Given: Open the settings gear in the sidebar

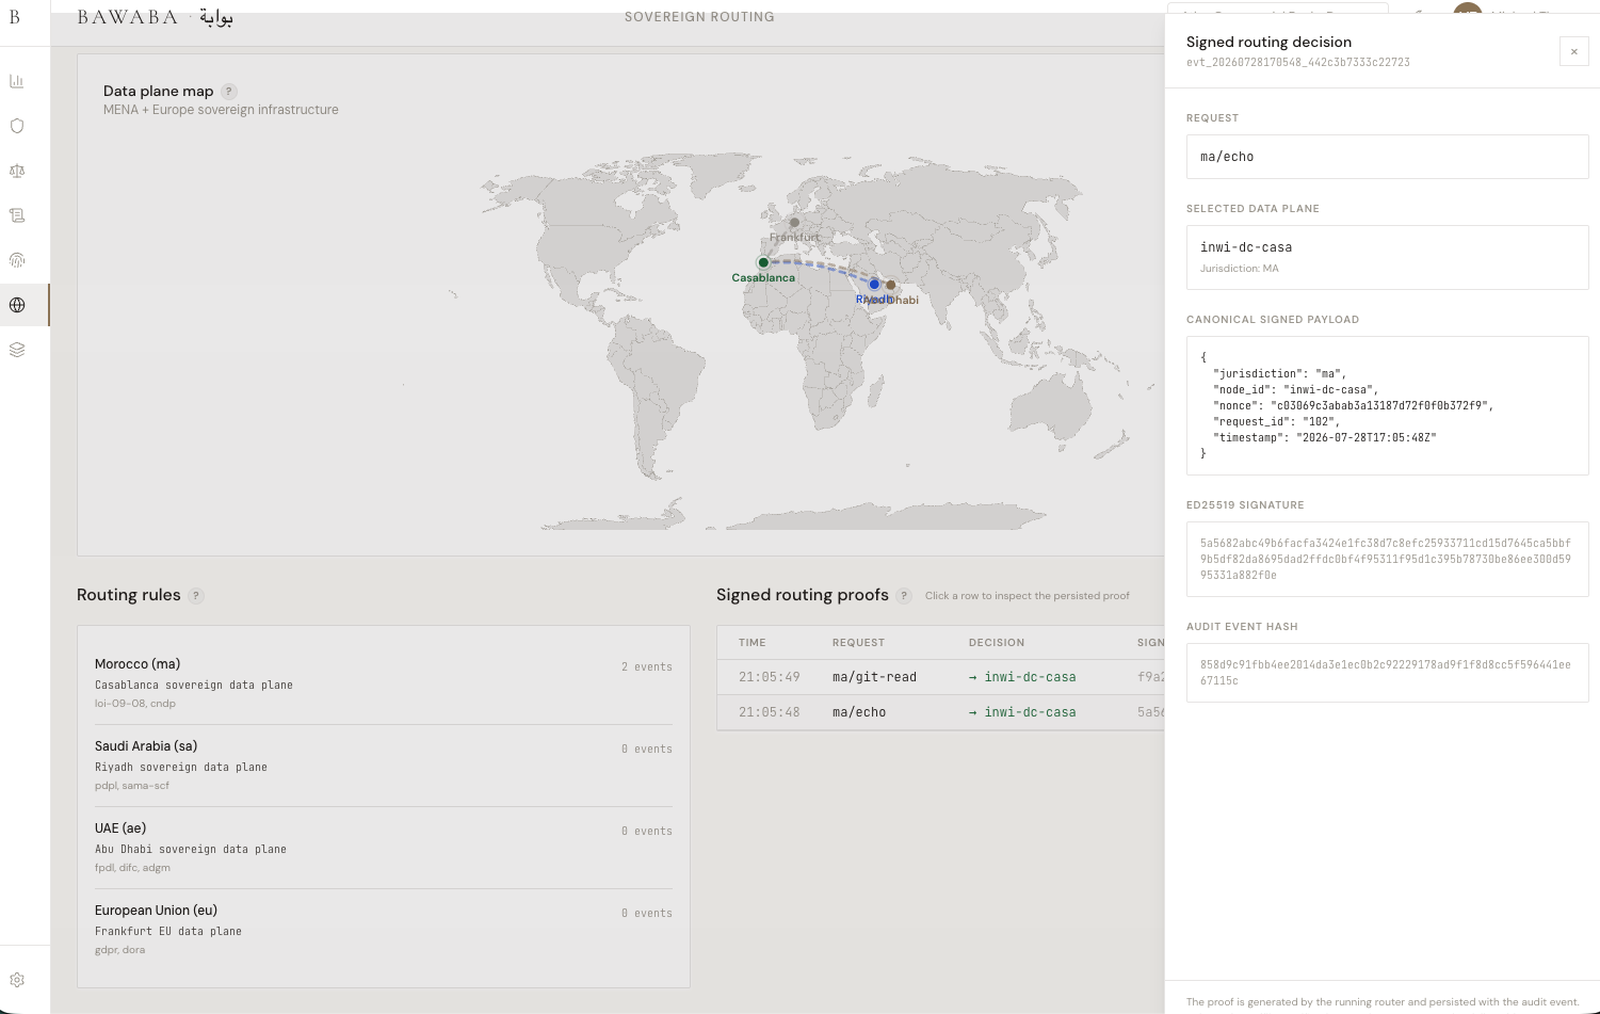Looking at the screenshot, I should [17, 980].
